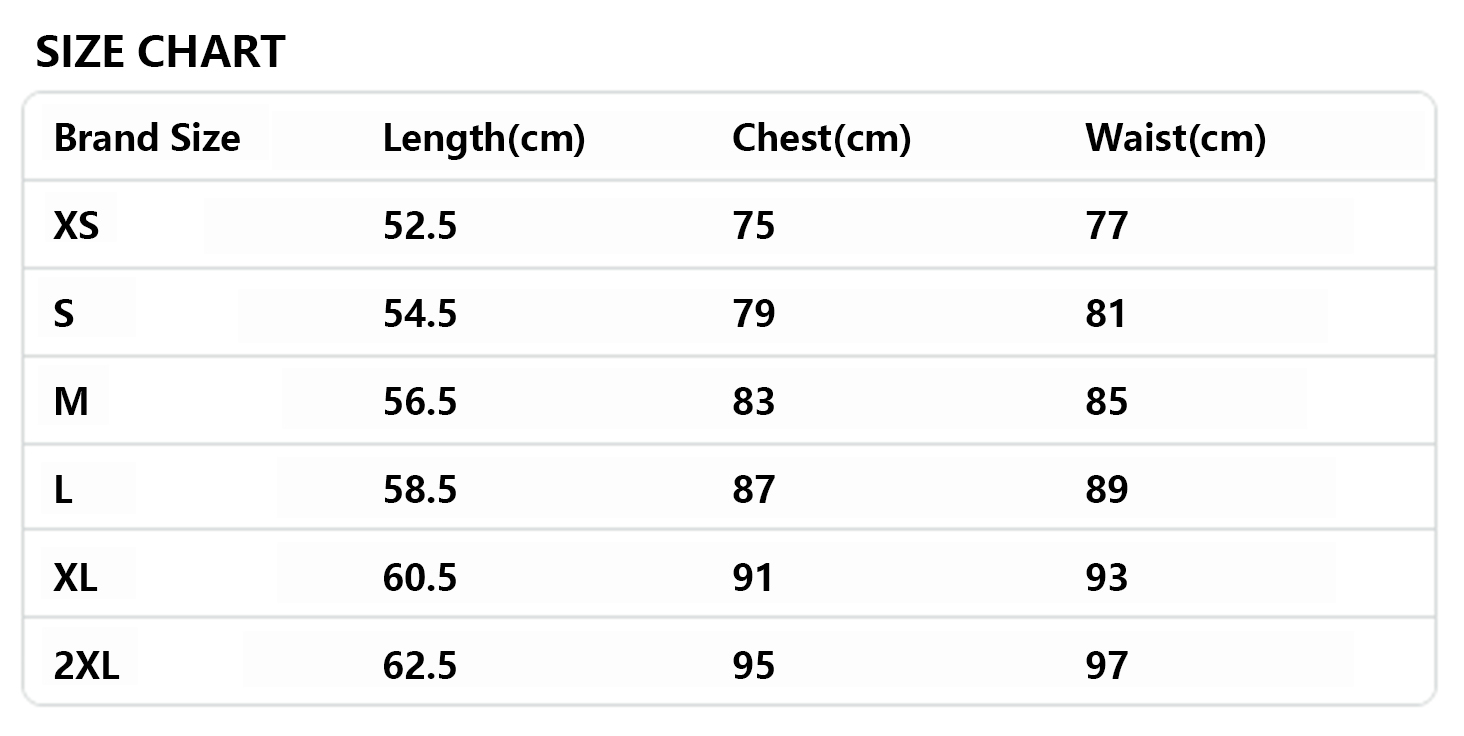This screenshot has height=736, width=1464.
Task: Select chest value 75
Action: tap(753, 226)
